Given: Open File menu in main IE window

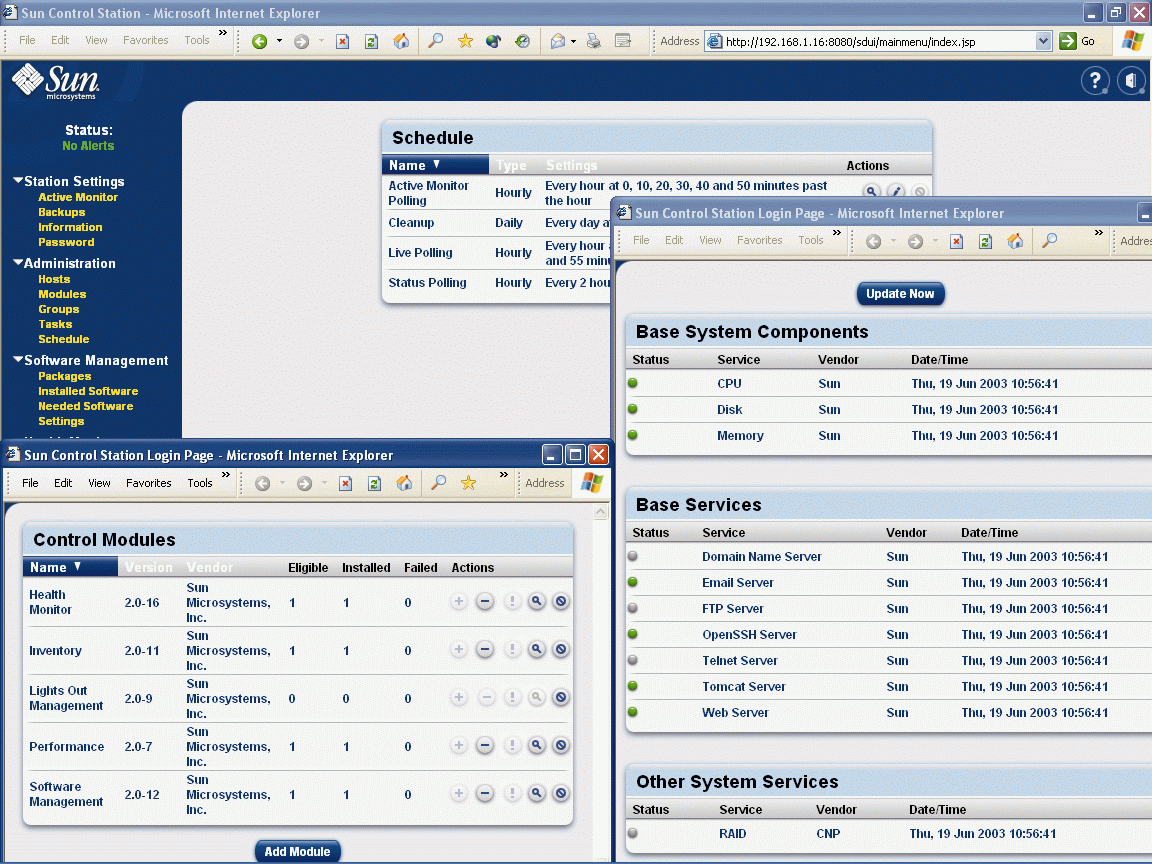Looking at the screenshot, I should click(27, 40).
